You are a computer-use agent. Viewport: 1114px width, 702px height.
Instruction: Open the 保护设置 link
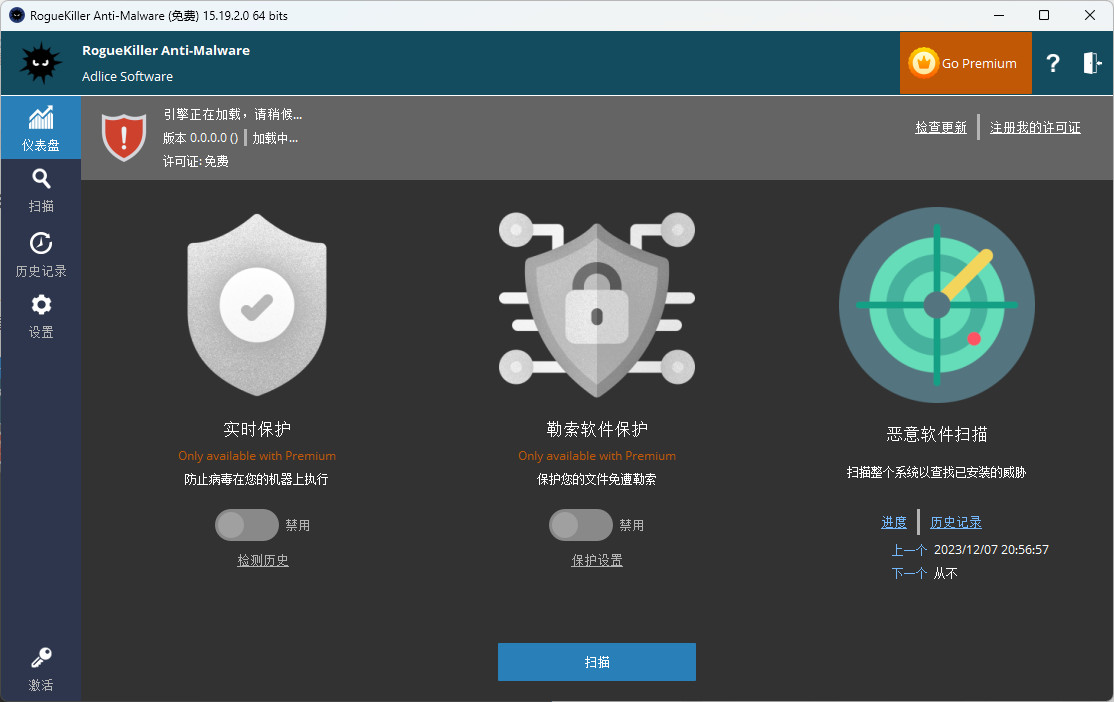click(x=597, y=561)
